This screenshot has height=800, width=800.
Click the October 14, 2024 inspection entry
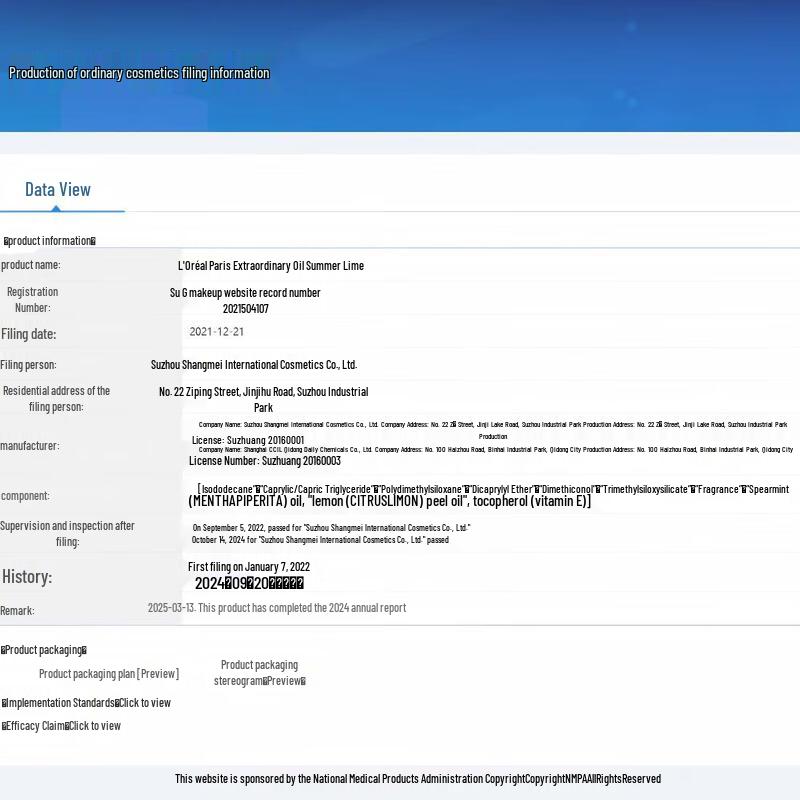click(x=320, y=540)
